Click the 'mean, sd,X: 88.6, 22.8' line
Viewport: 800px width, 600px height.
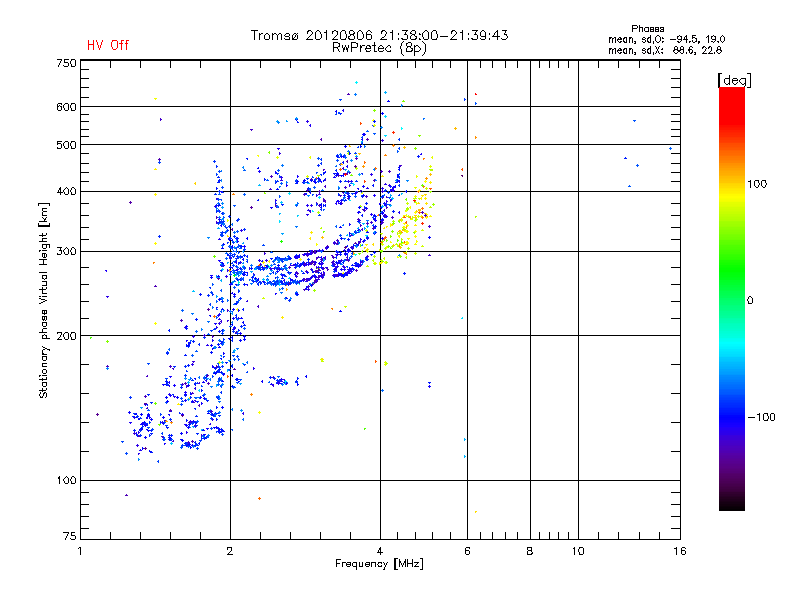pos(665,50)
